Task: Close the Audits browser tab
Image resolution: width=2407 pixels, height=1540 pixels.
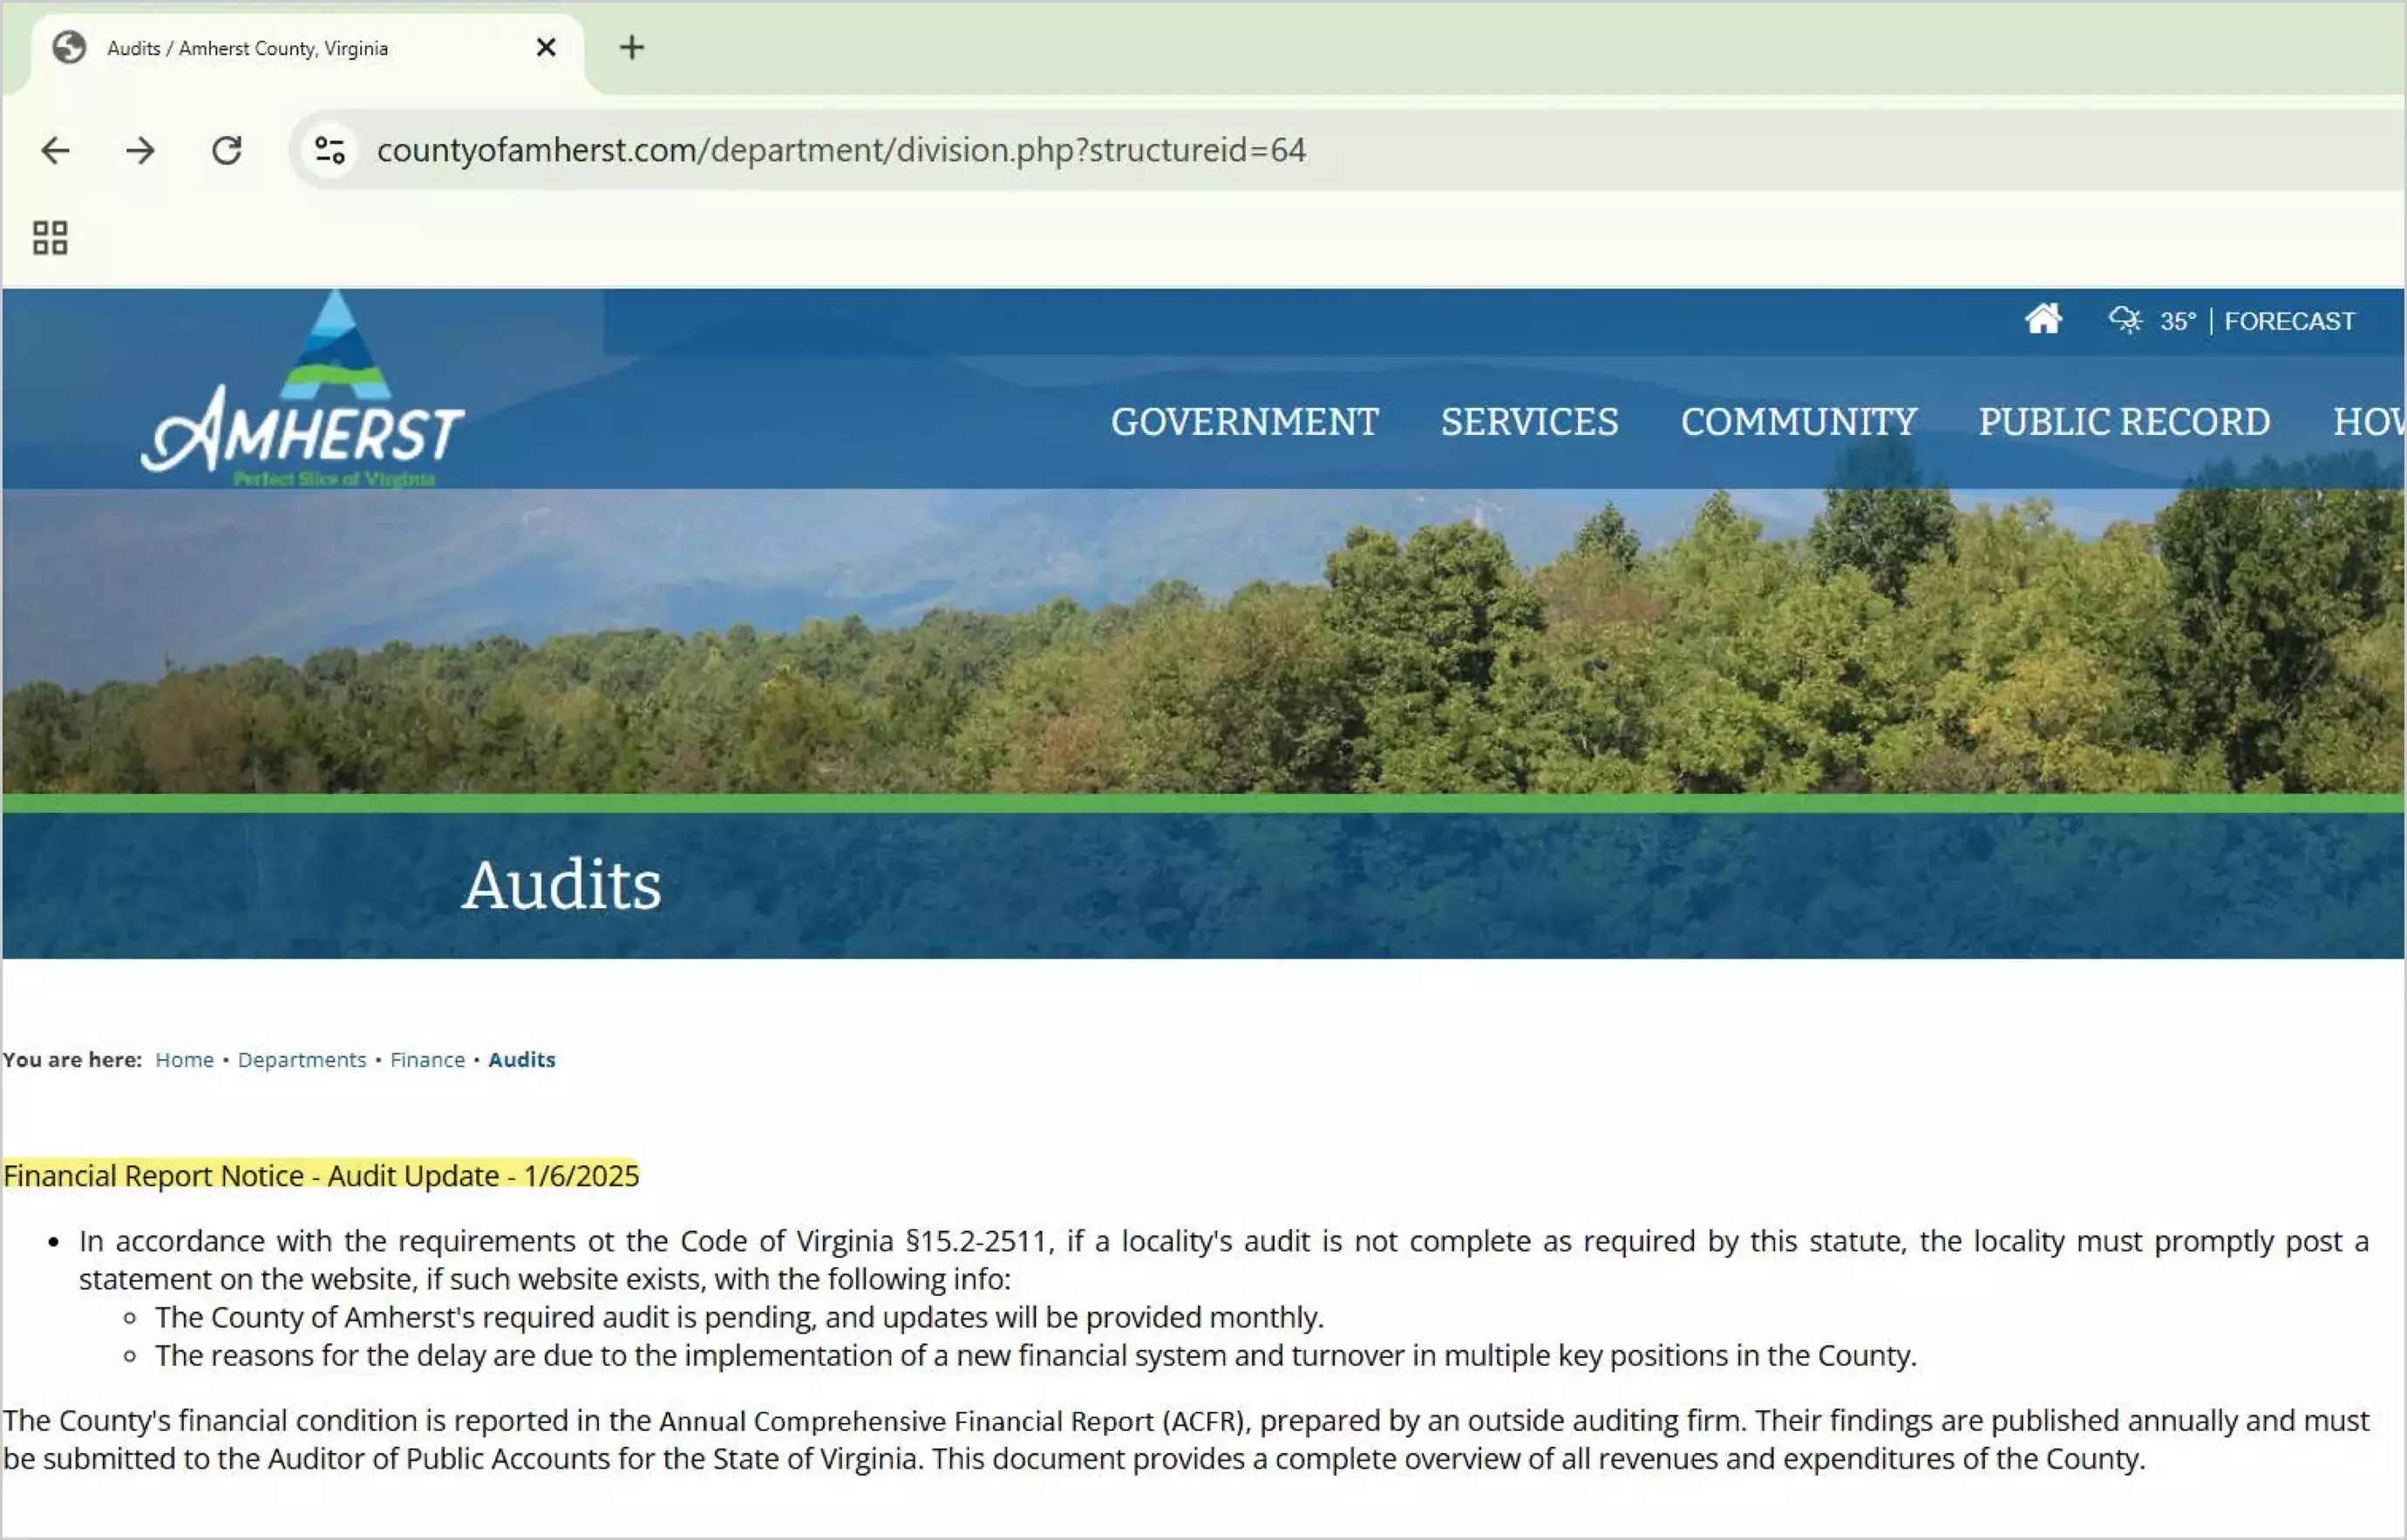Action: click(546, 47)
